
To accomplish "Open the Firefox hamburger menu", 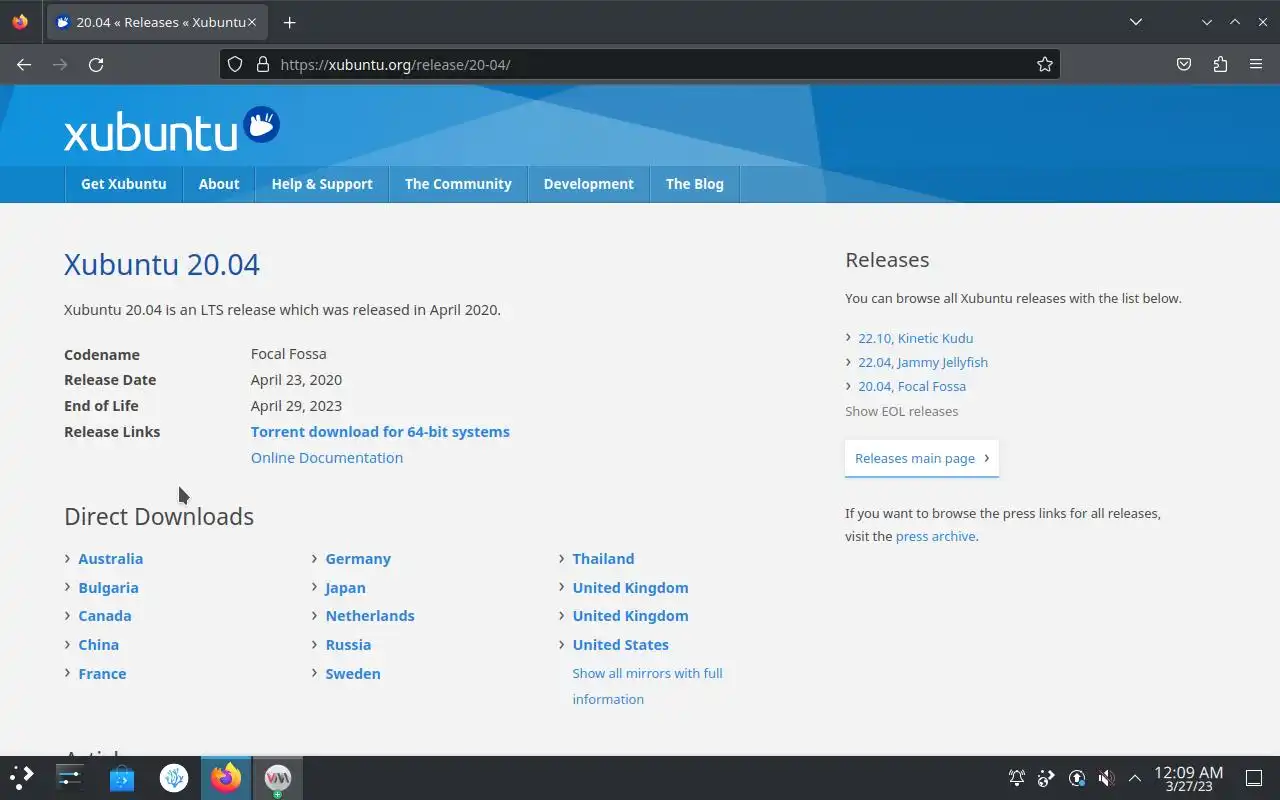I will coord(1256,64).
